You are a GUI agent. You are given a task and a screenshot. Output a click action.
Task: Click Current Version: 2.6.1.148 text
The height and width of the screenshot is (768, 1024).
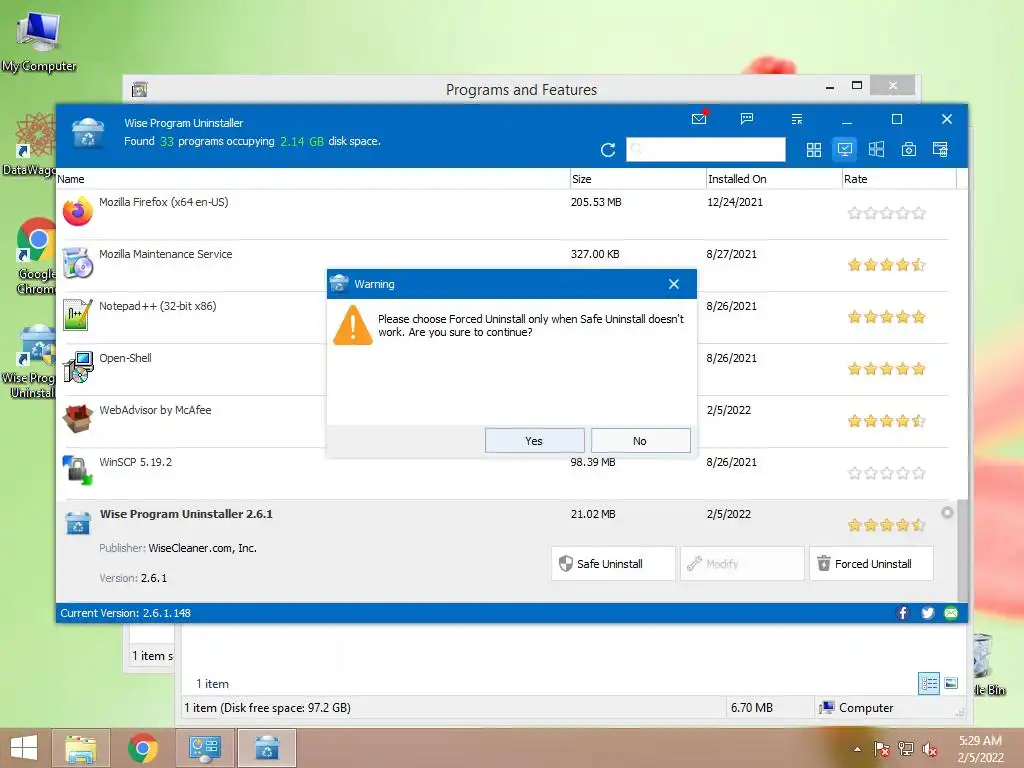pyautogui.click(x=125, y=613)
